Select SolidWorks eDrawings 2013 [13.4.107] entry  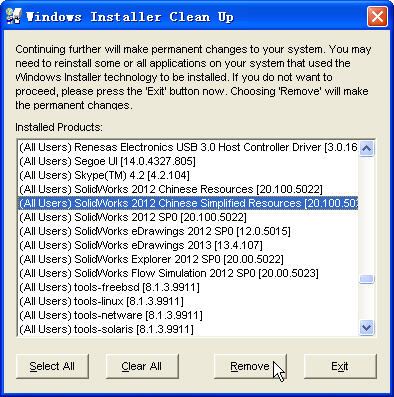point(188,245)
